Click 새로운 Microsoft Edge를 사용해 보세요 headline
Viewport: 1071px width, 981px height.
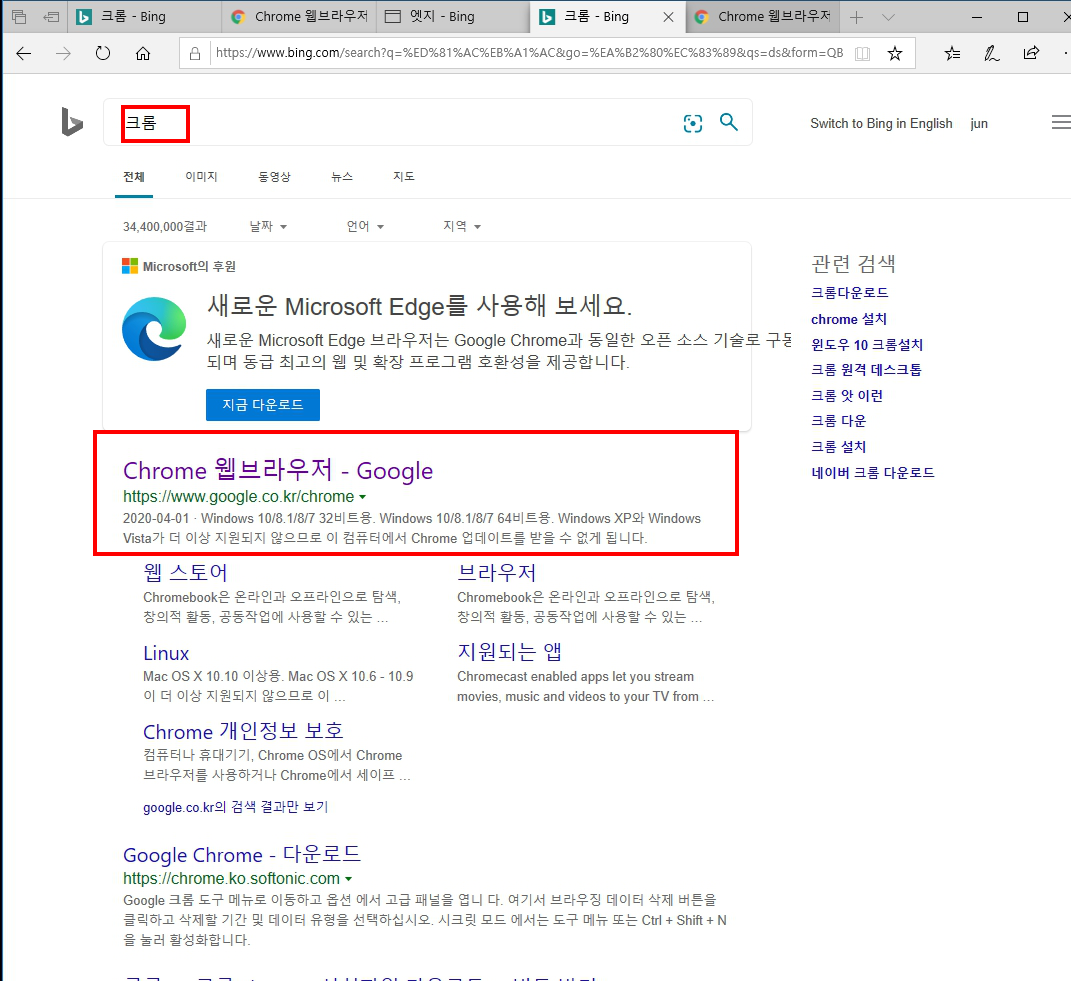(x=419, y=306)
